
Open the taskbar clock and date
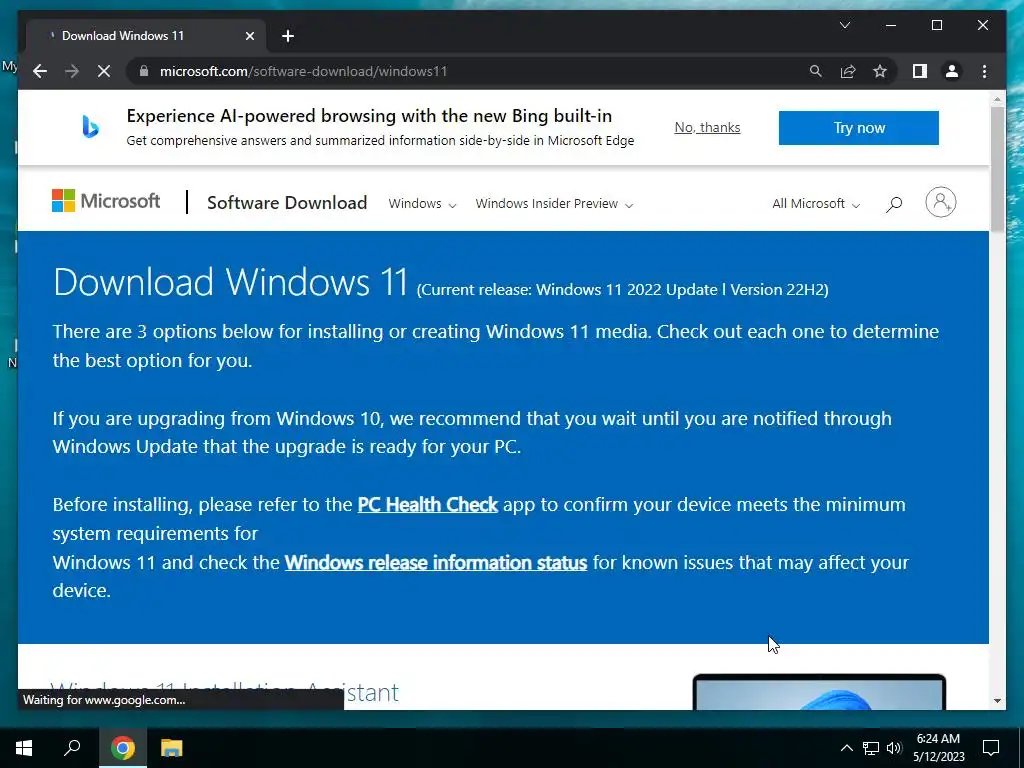click(938, 748)
